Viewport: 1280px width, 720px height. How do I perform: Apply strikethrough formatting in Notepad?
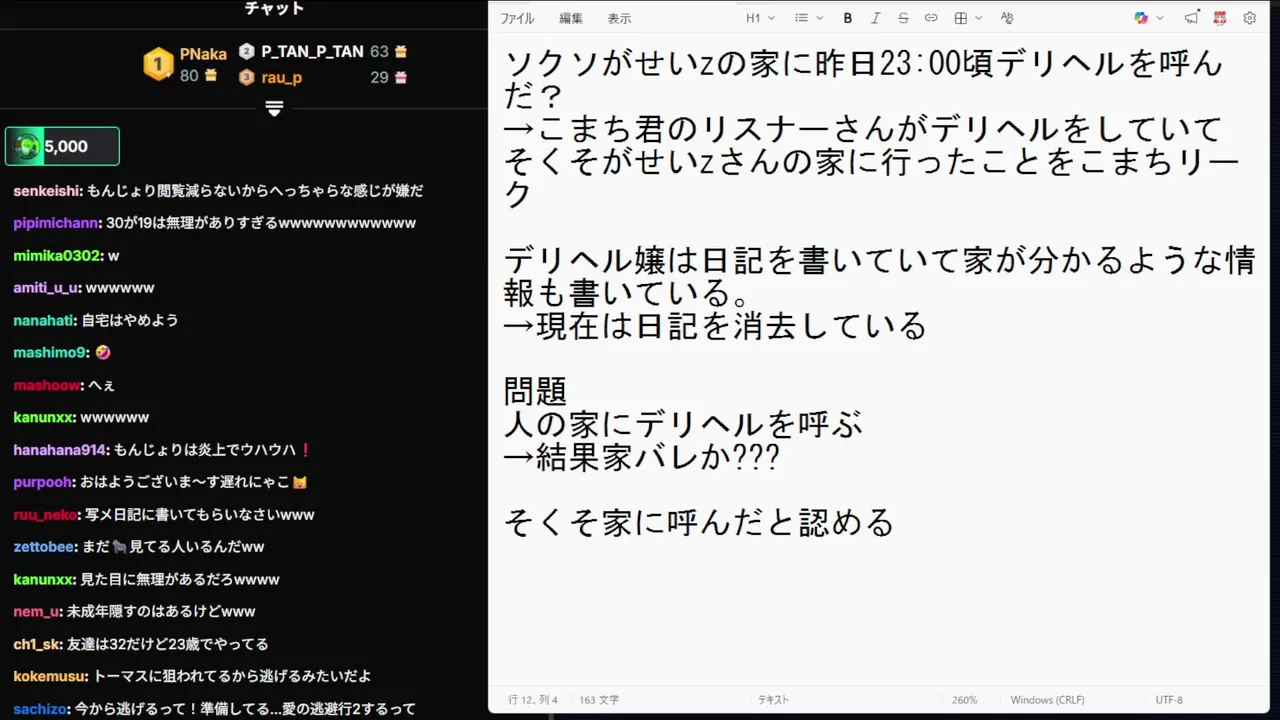pyautogui.click(x=903, y=18)
